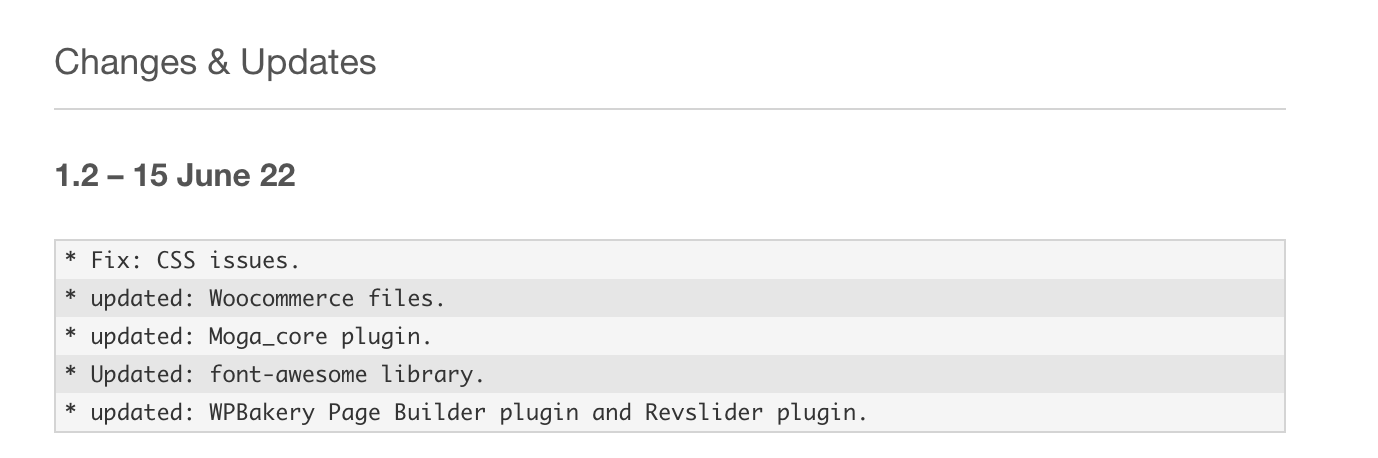Click the Moga_core plugin changelog entry
This screenshot has height=458, width=1378.
(x=670, y=336)
